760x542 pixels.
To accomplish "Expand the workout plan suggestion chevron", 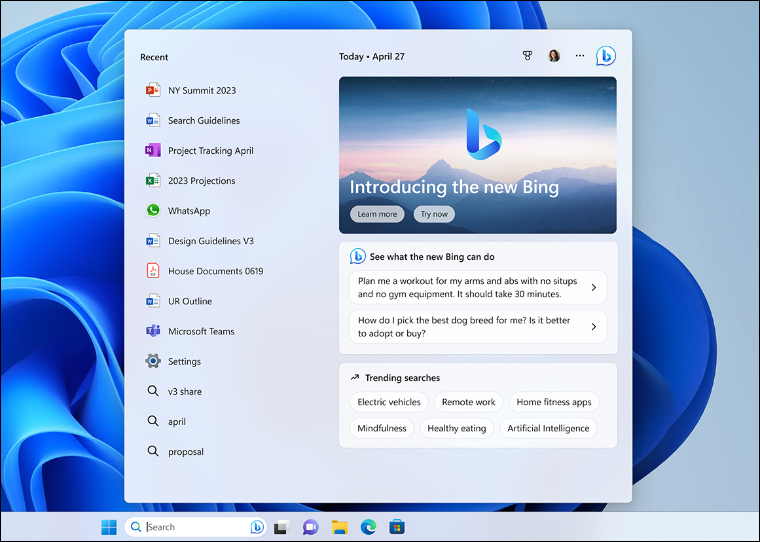I will 594,287.
